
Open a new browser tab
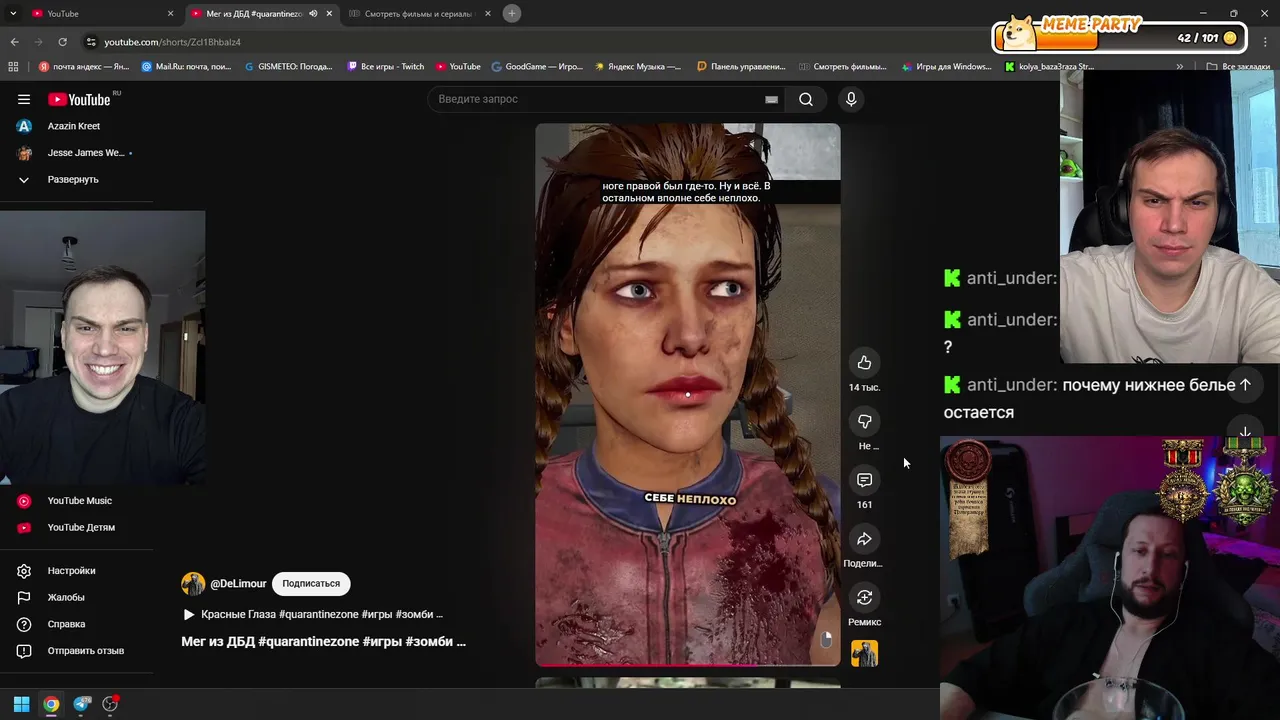pos(512,13)
